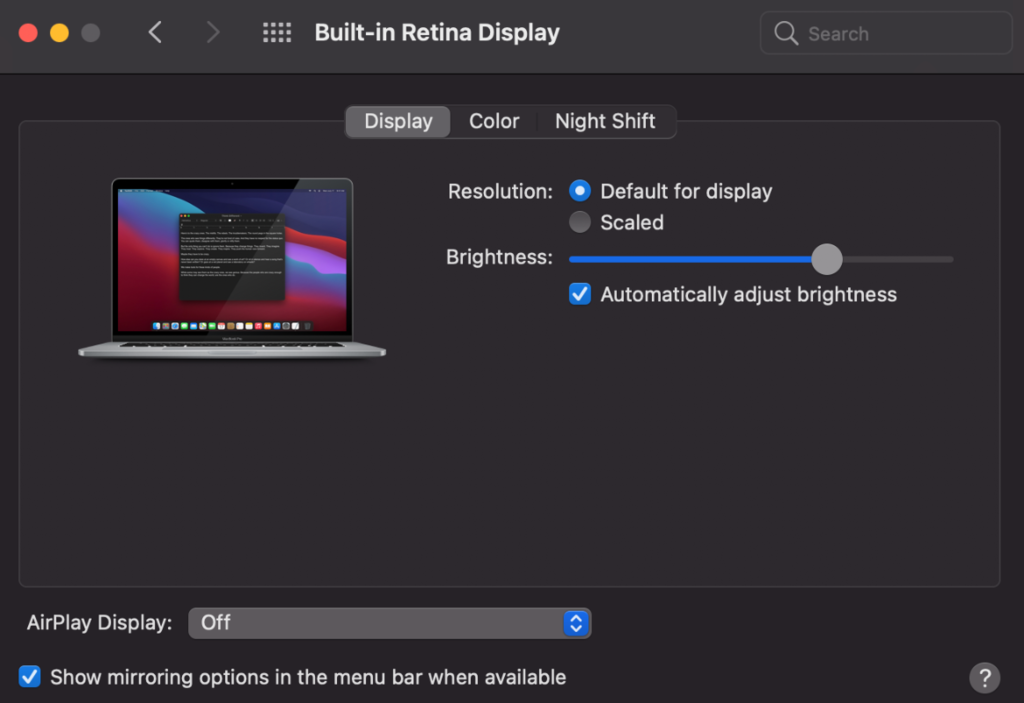Screen dimensions: 1024x703
Task: Select the Default for display resolution option
Action: click(x=580, y=191)
